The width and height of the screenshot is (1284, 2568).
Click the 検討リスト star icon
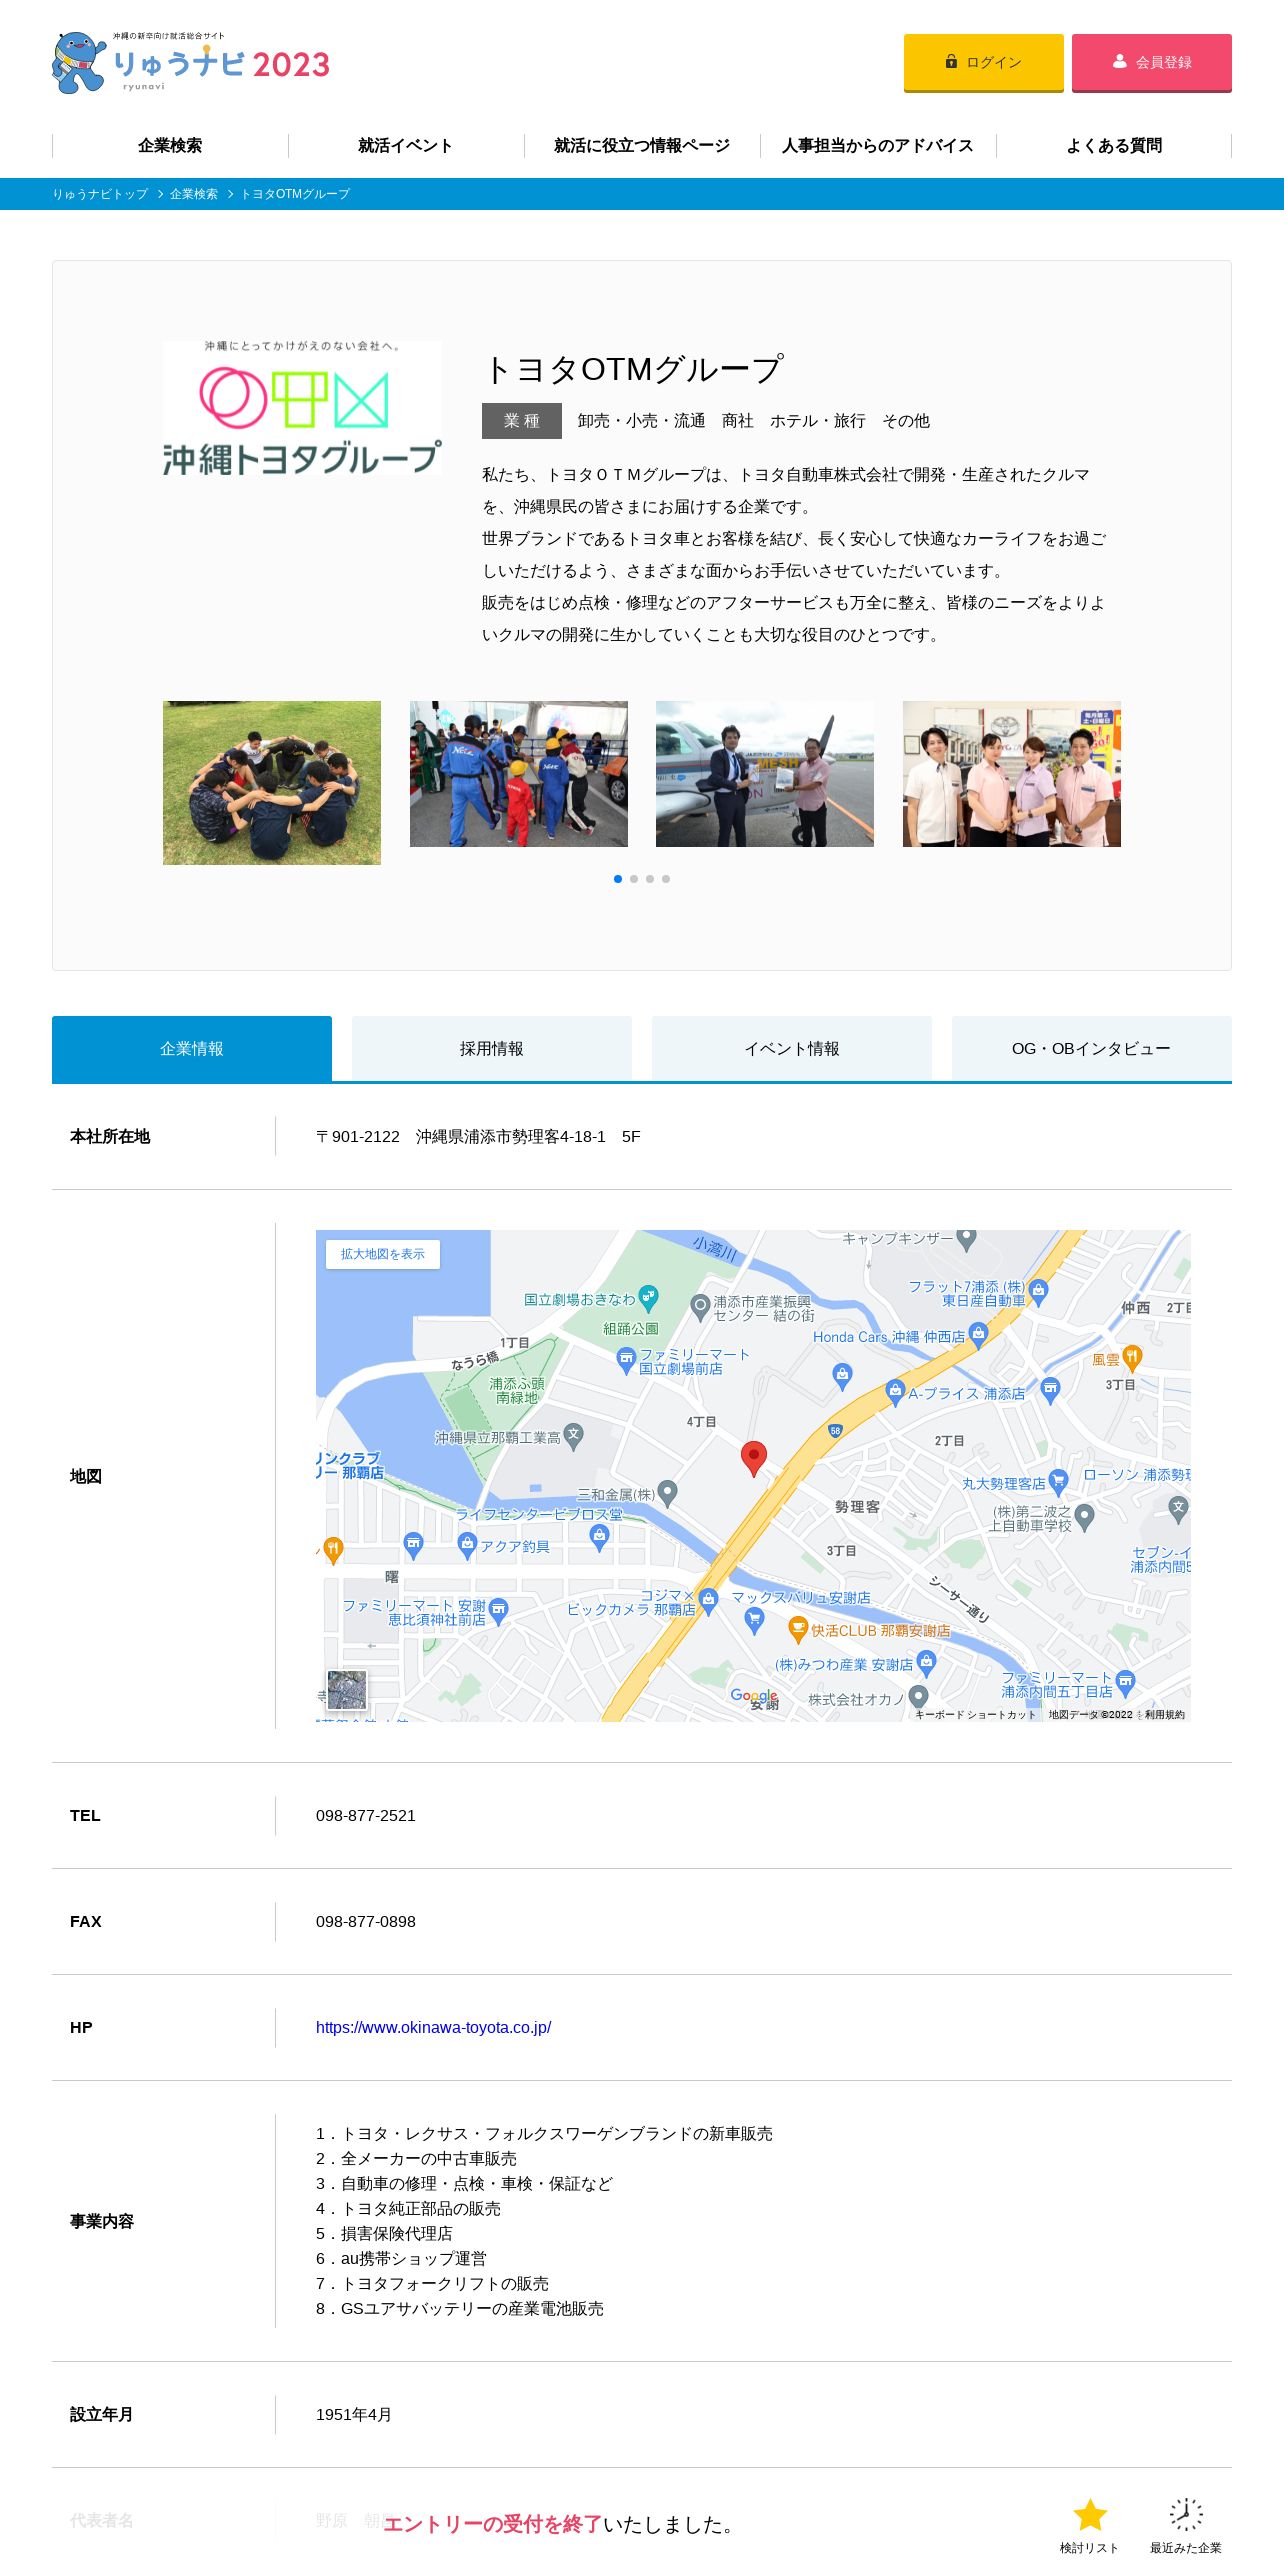1089,2514
